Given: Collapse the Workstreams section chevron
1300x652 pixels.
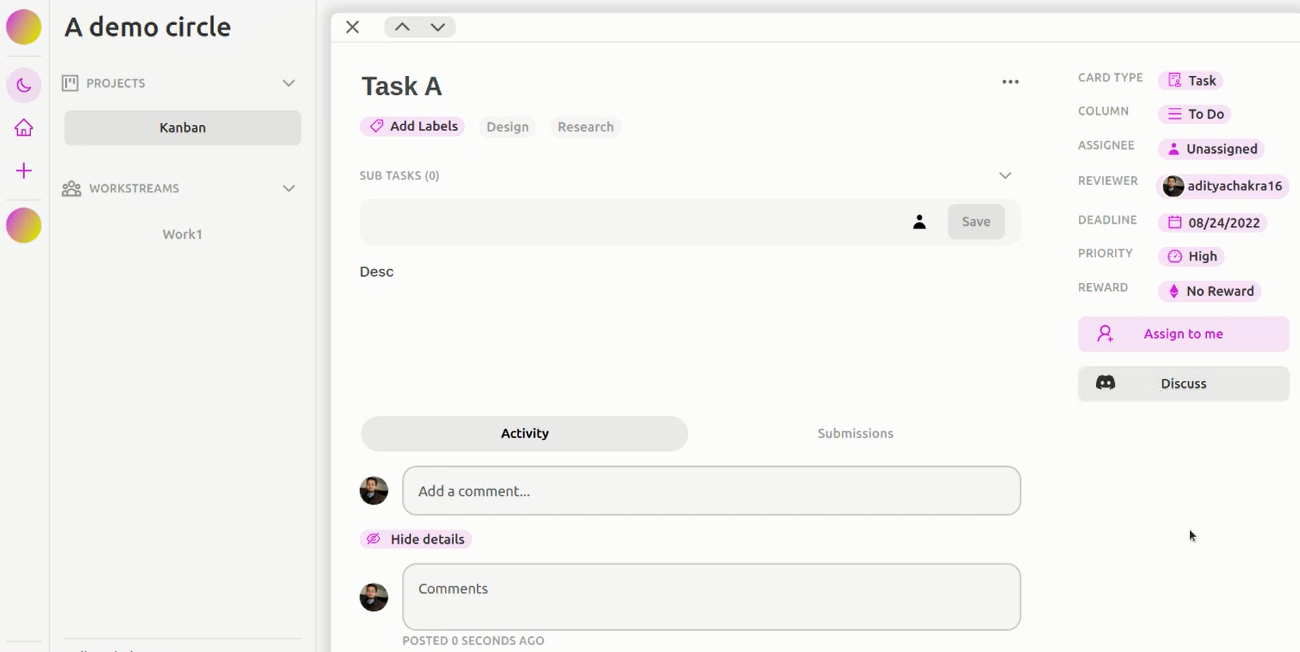Looking at the screenshot, I should [289, 188].
